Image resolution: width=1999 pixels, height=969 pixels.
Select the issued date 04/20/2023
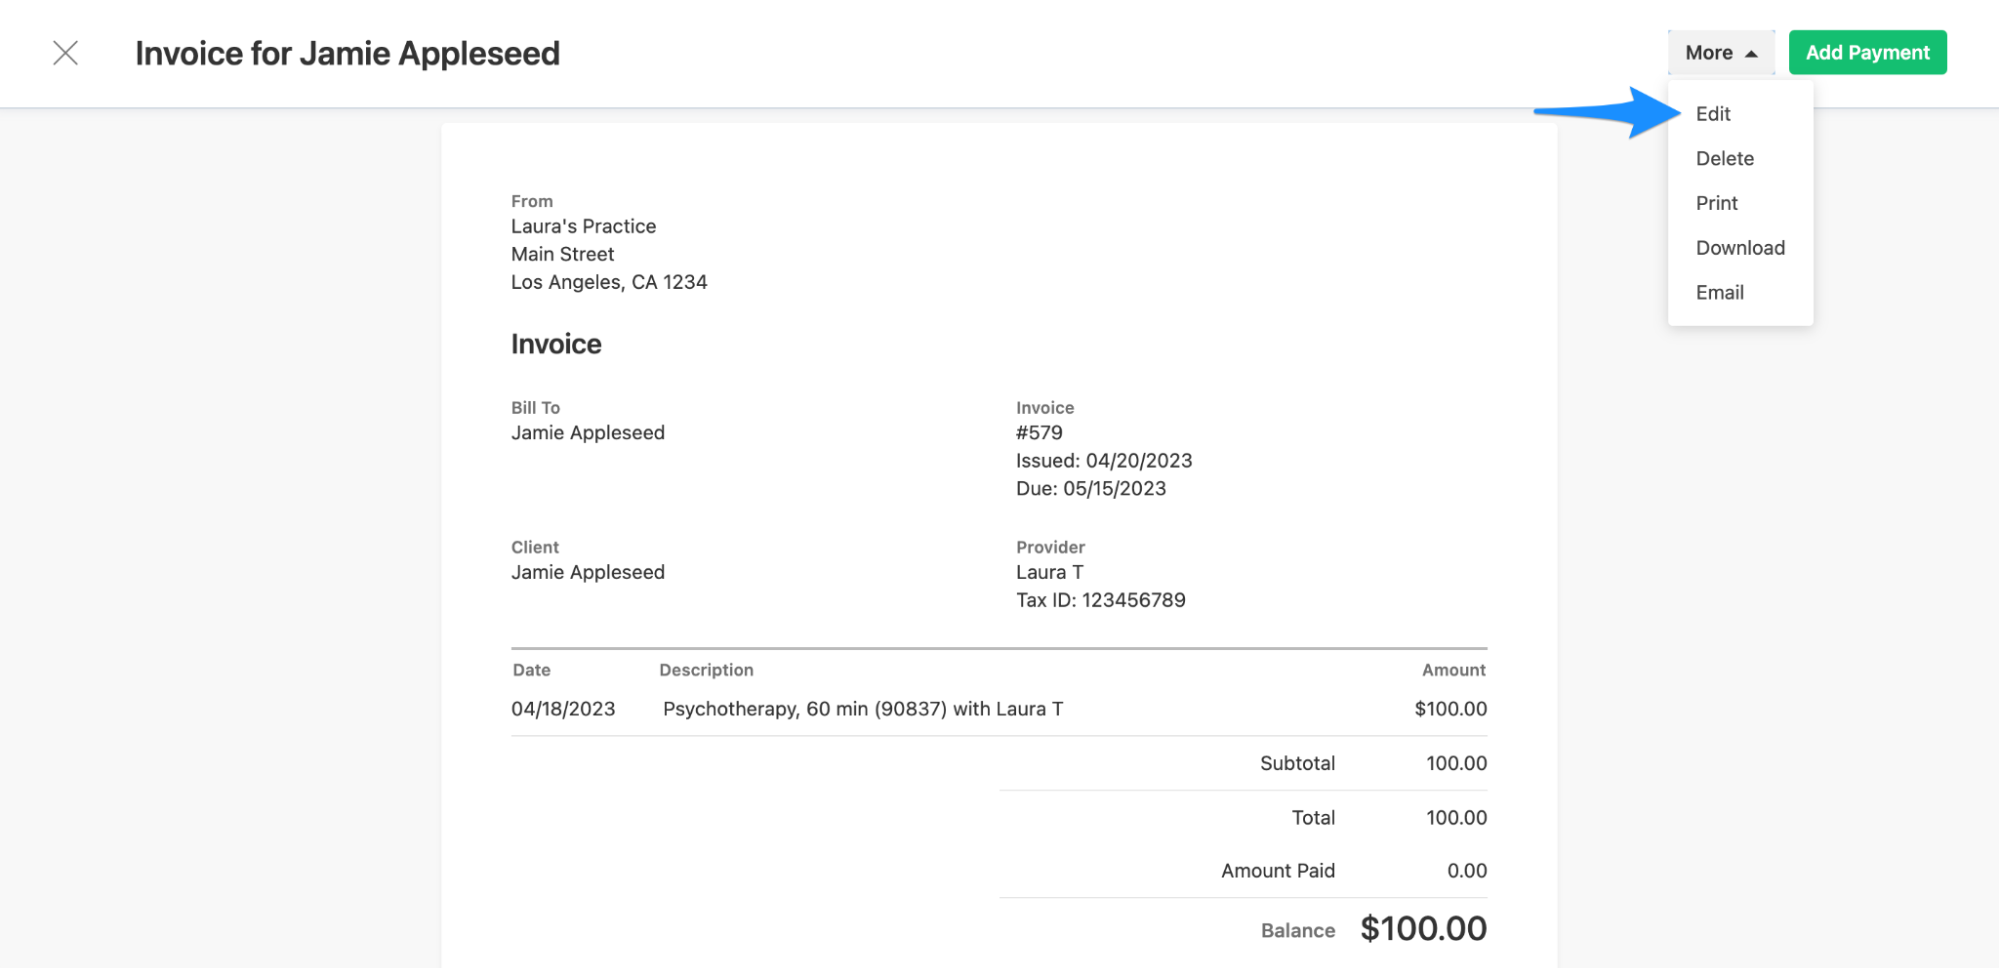click(x=1104, y=460)
